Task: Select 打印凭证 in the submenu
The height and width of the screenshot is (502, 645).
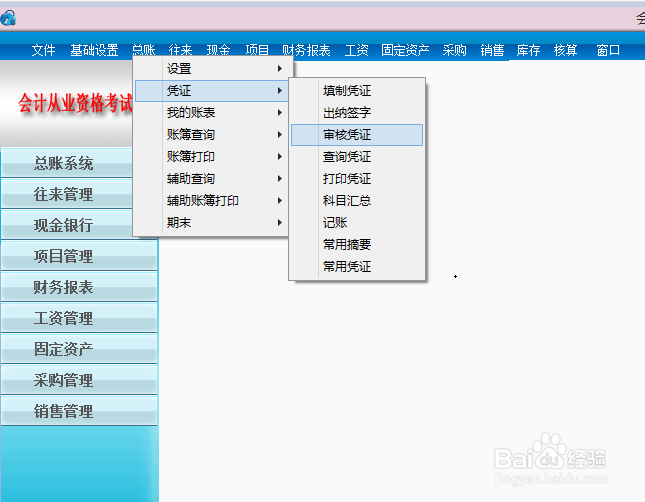Action: [357, 179]
